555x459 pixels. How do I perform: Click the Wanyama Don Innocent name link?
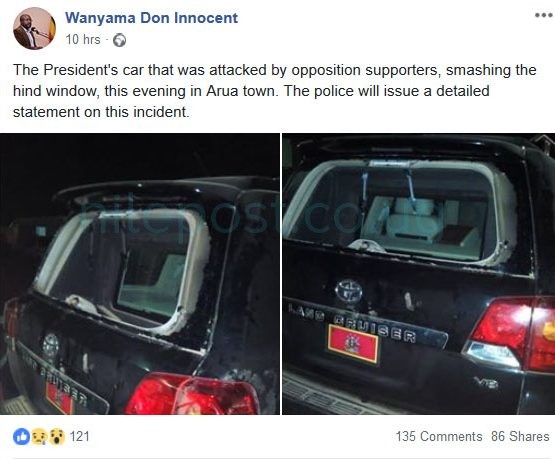151,18
